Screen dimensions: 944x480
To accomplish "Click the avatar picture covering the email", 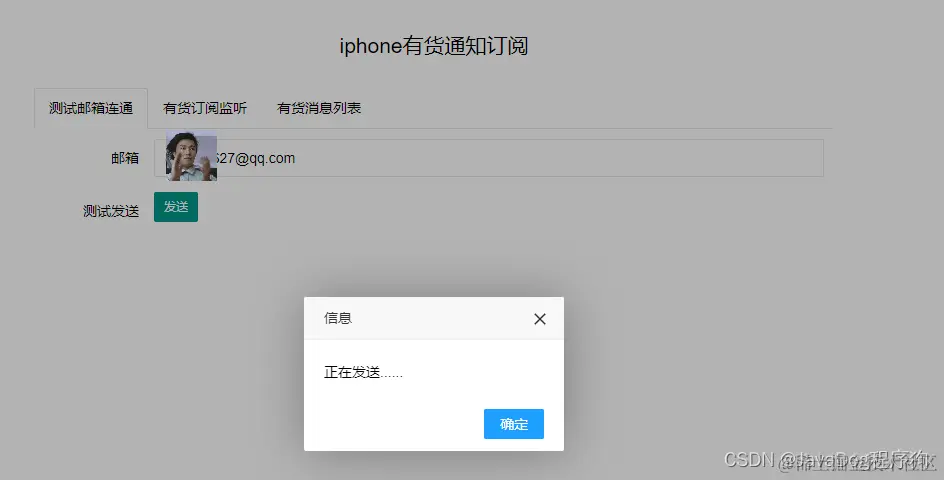I will tap(191, 155).
